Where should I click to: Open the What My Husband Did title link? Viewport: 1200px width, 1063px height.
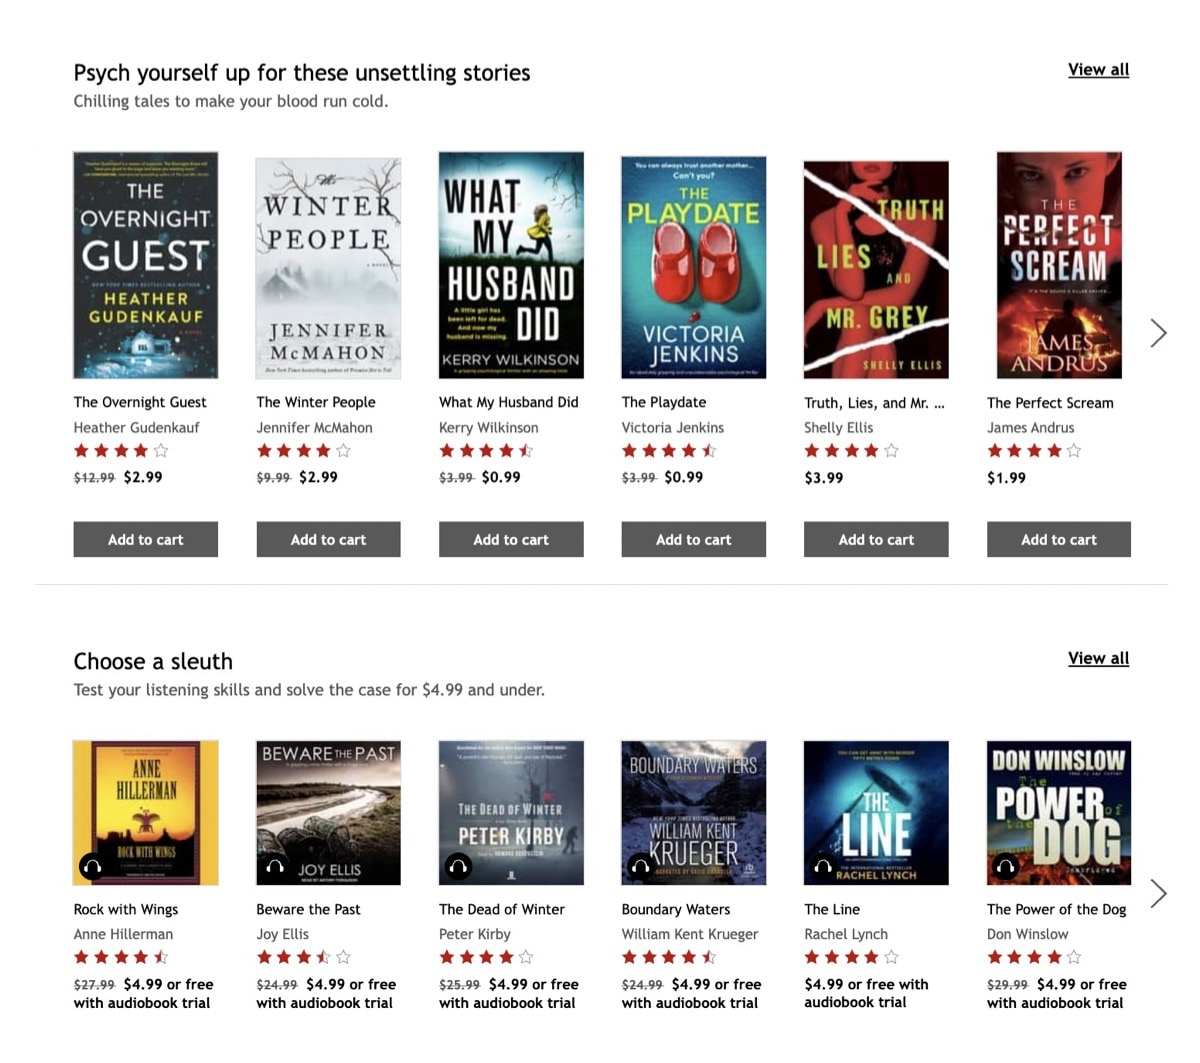coord(508,402)
